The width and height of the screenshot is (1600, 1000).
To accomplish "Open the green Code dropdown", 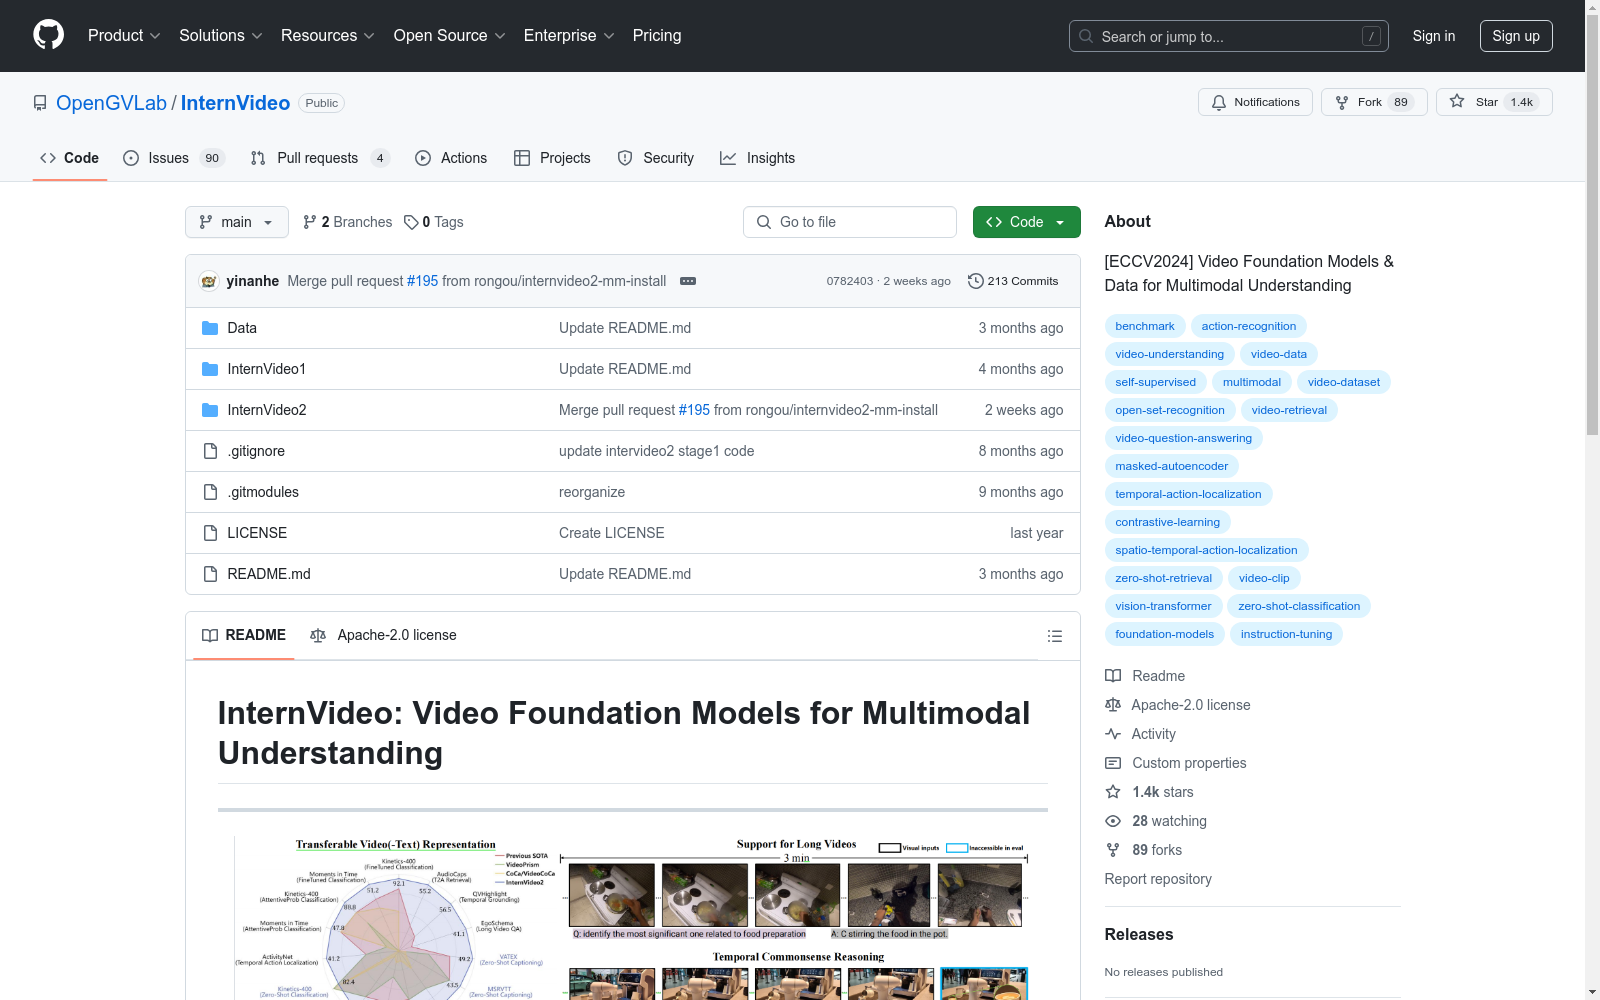I will [1026, 222].
